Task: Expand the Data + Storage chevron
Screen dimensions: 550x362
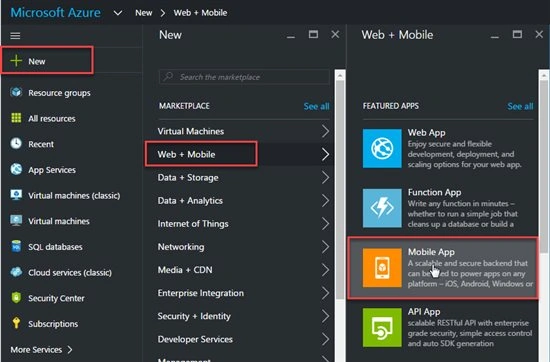Action: click(326, 177)
